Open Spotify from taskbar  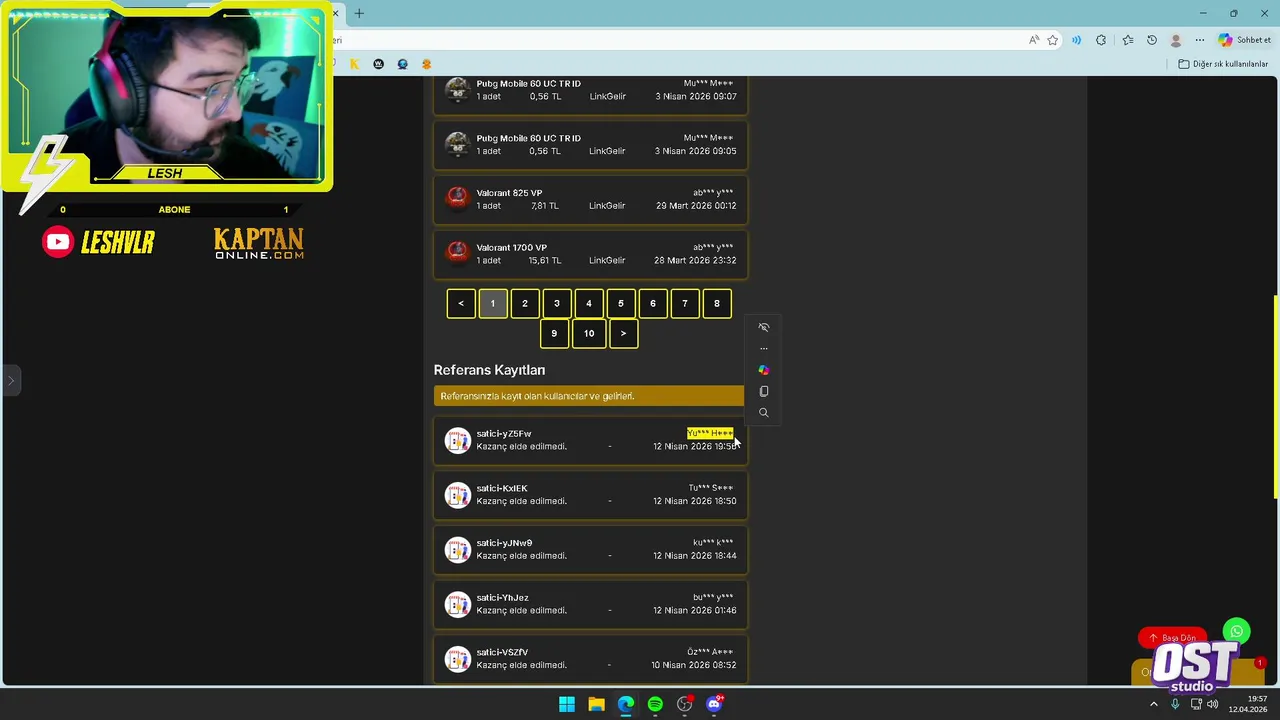point(655,704)
